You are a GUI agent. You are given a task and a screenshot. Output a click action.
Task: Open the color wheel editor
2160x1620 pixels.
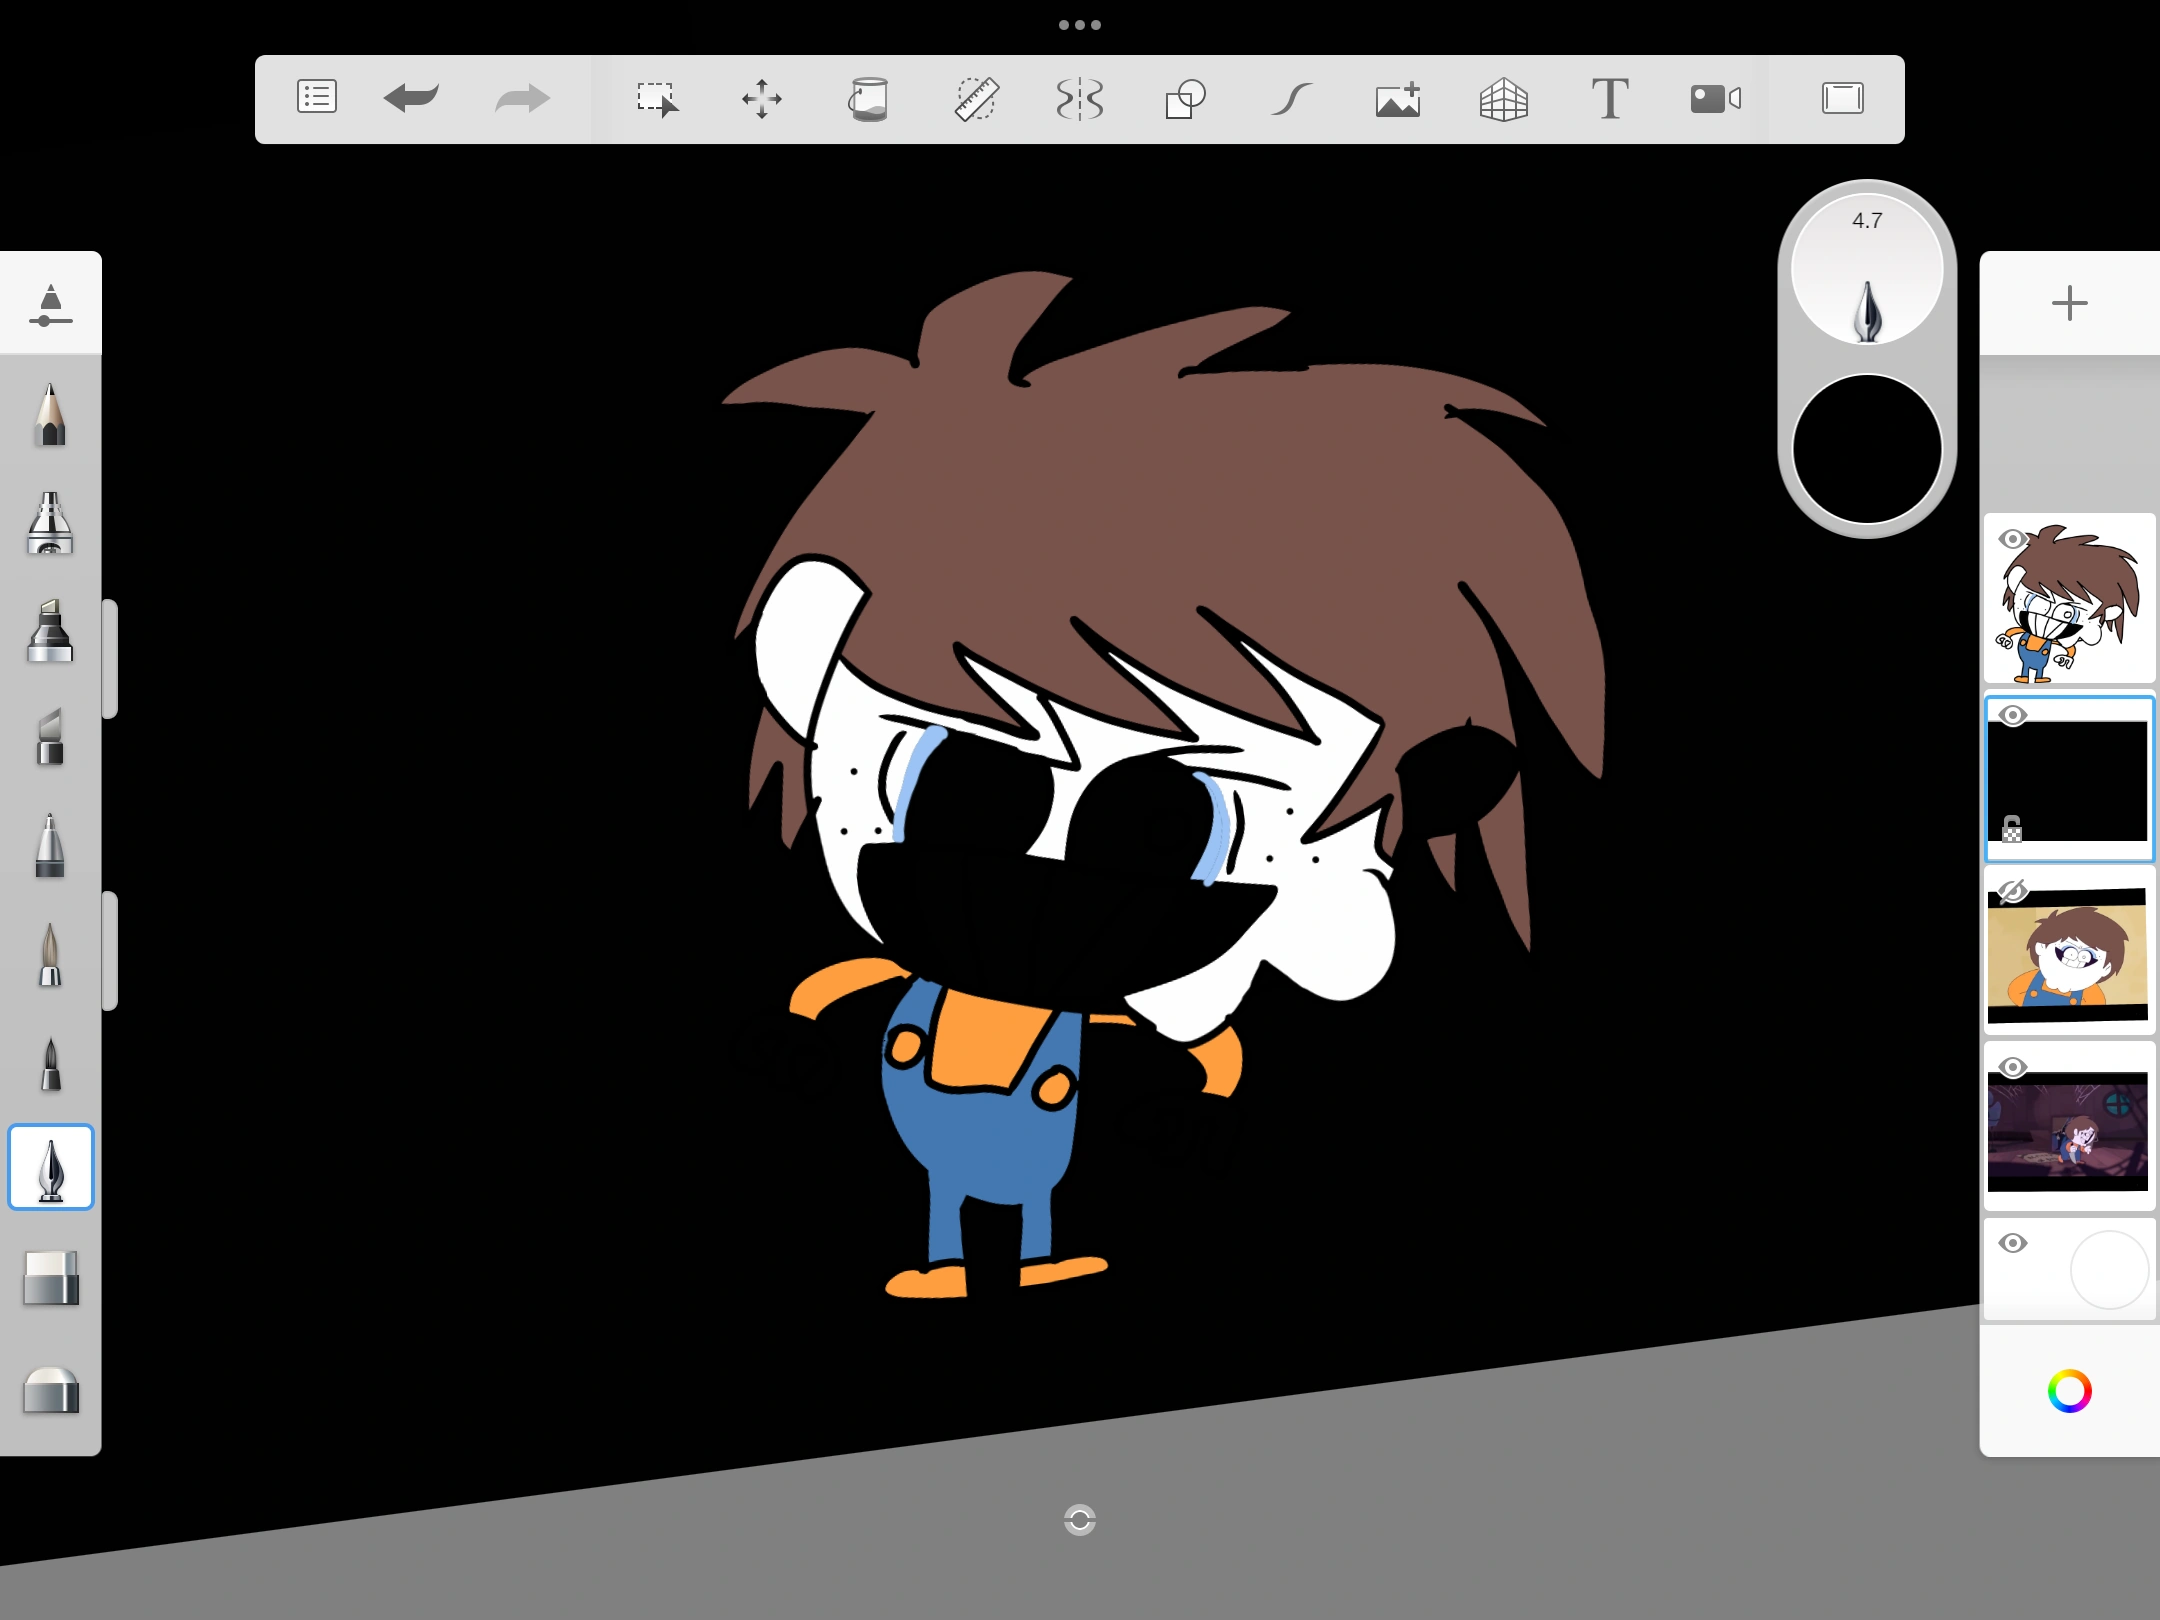2069,1391
